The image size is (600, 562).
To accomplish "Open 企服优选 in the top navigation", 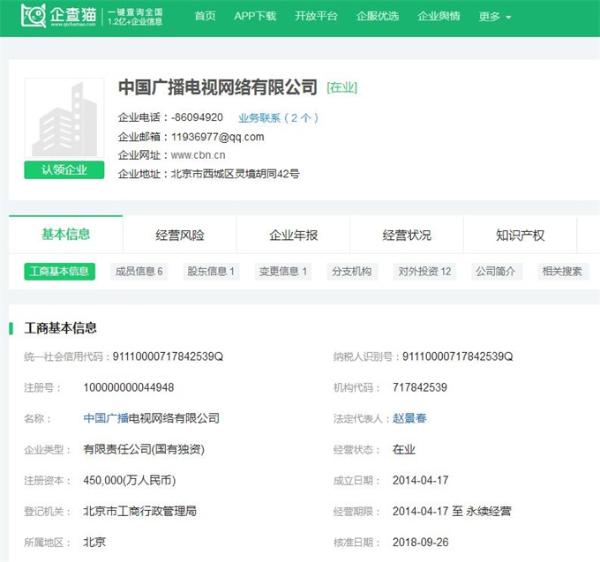I will (377, 16).
